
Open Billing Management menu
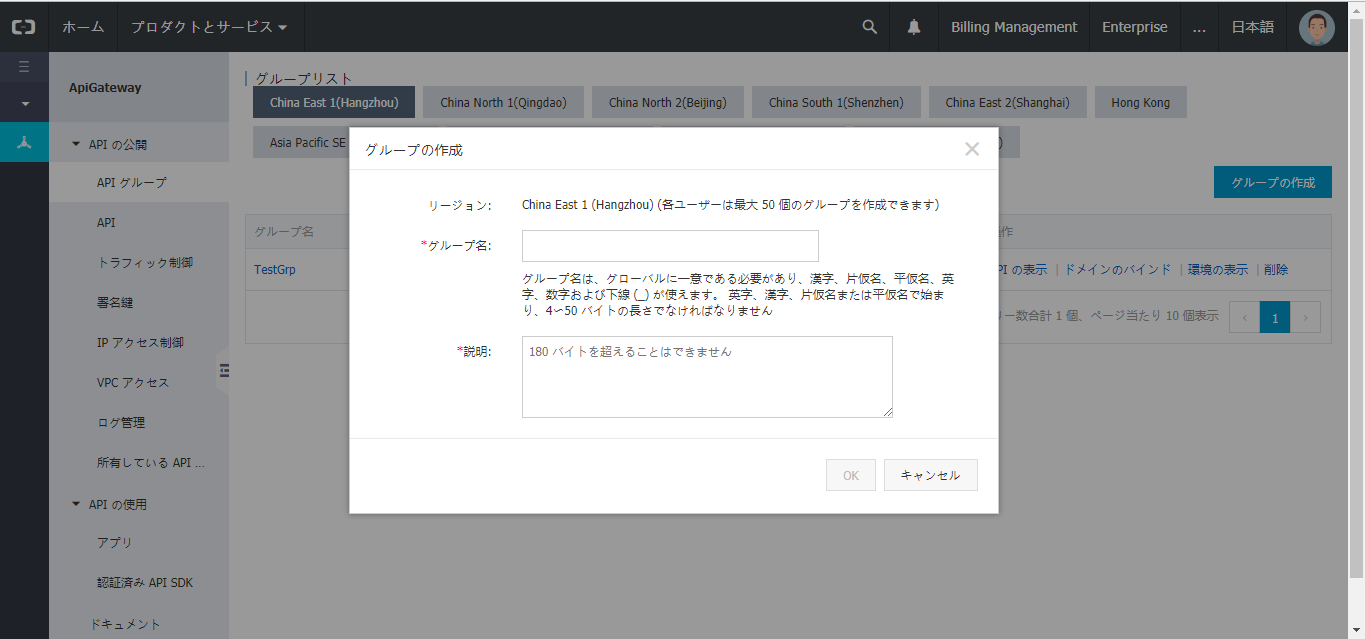click(1014, 27)
